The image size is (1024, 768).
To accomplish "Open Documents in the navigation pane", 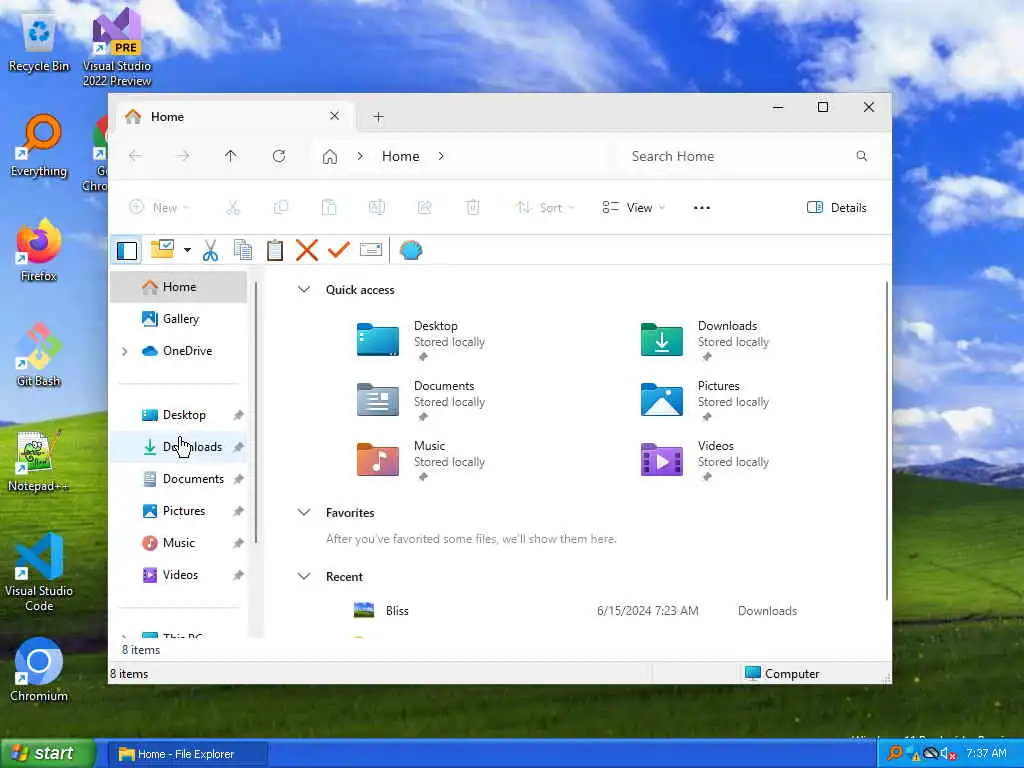I will 178,479.
